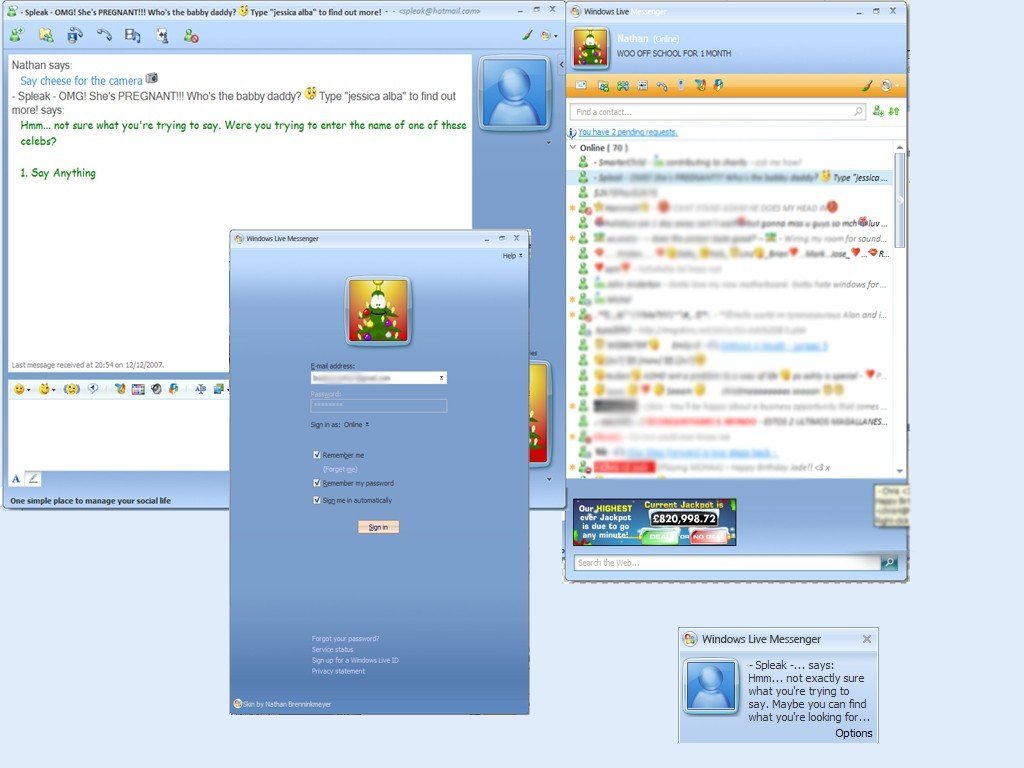Collapse the display picture side panel
1024x768 pixels.
(561, 64)
